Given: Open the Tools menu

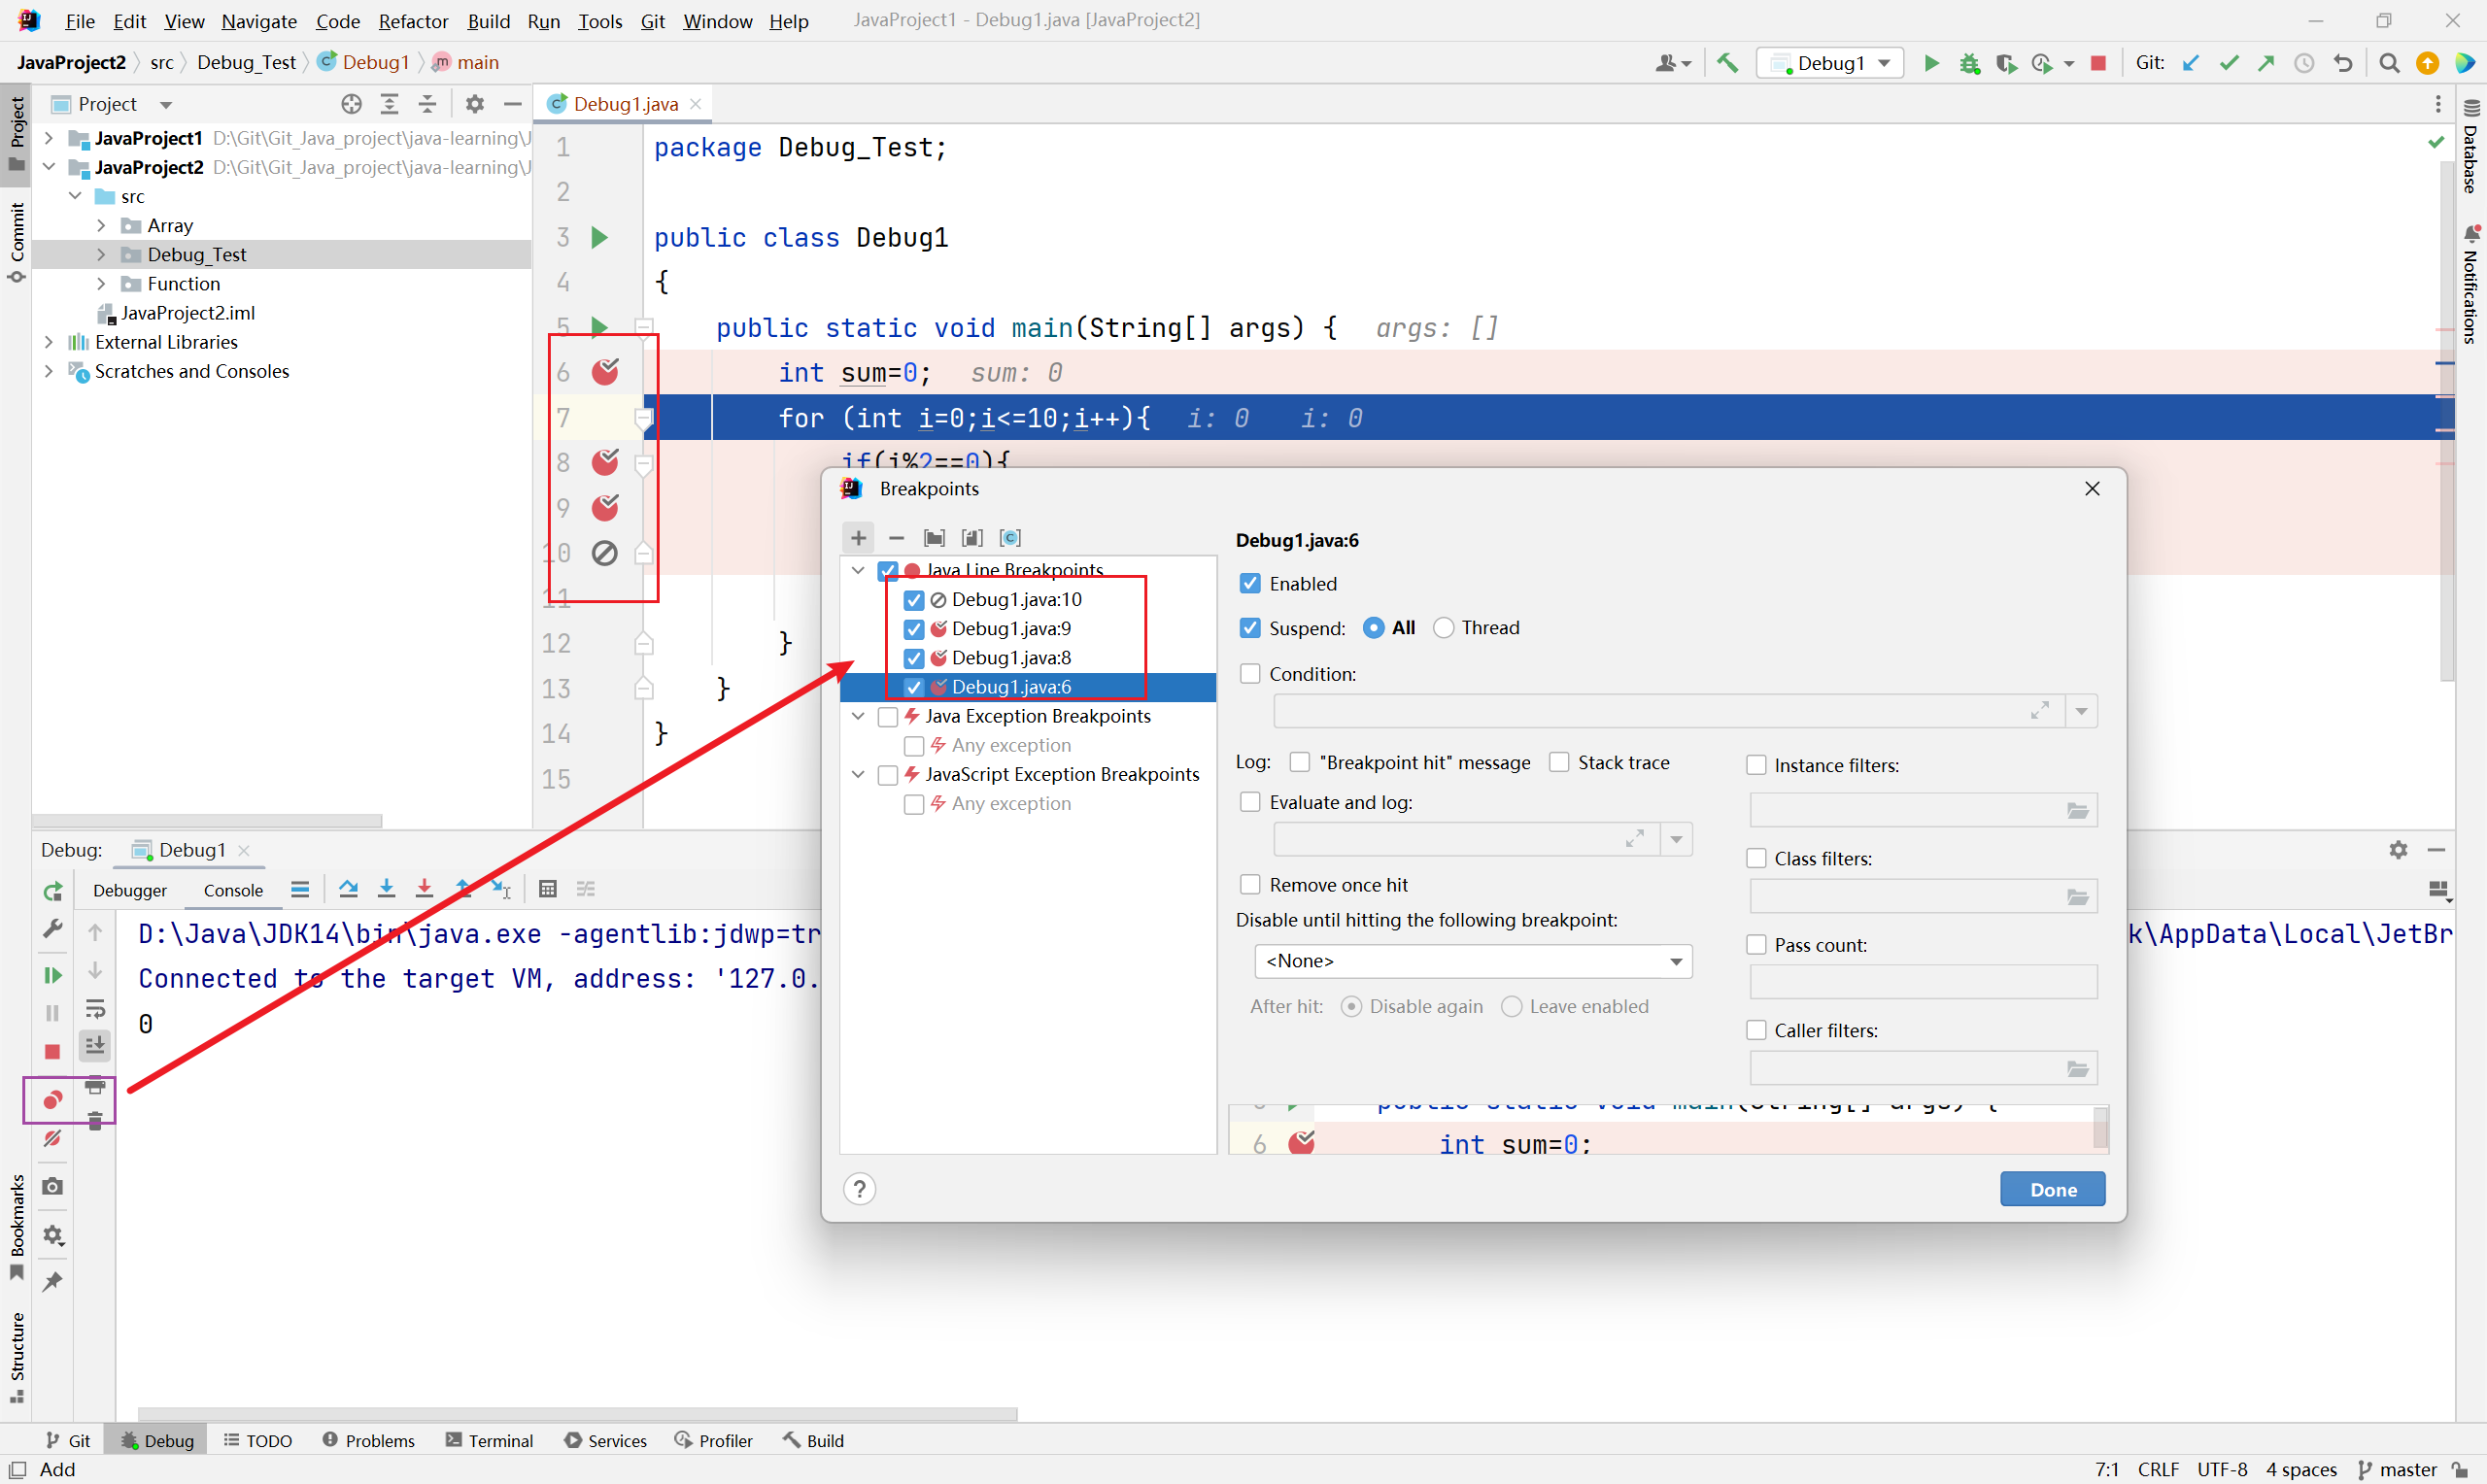Looking at the screenshot, I should [x=600, y=20].
